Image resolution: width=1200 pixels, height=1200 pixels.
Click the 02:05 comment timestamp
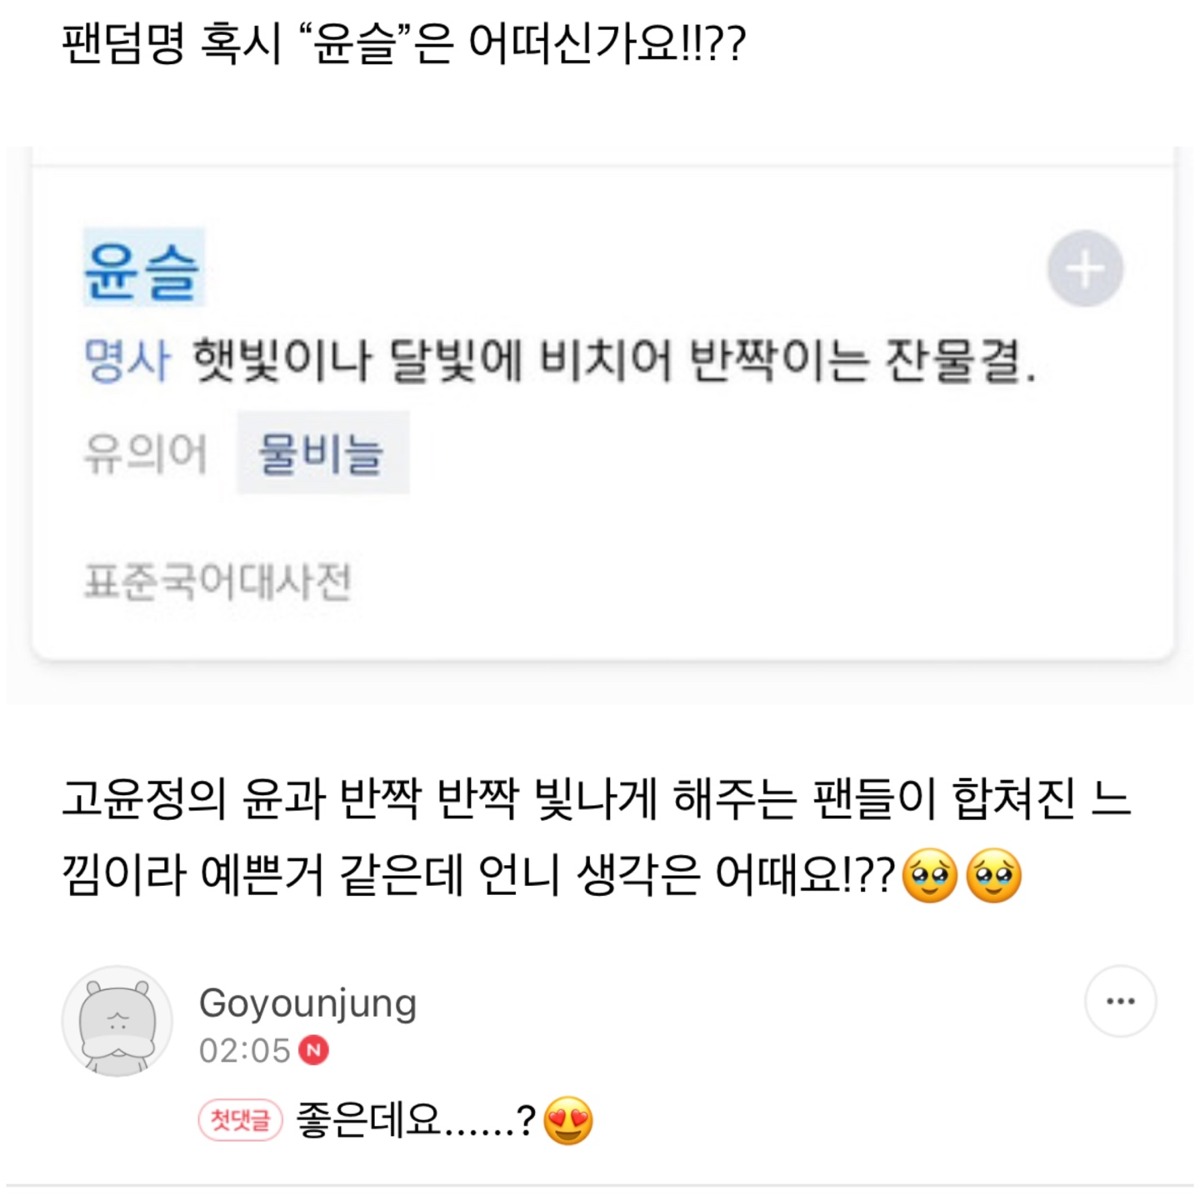[244, 1050]
